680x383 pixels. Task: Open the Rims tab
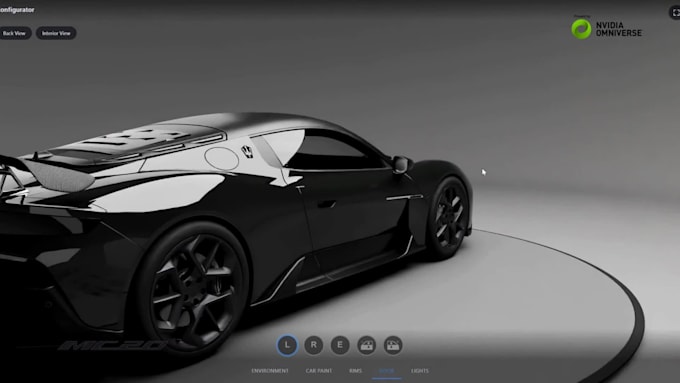(355, 371)
